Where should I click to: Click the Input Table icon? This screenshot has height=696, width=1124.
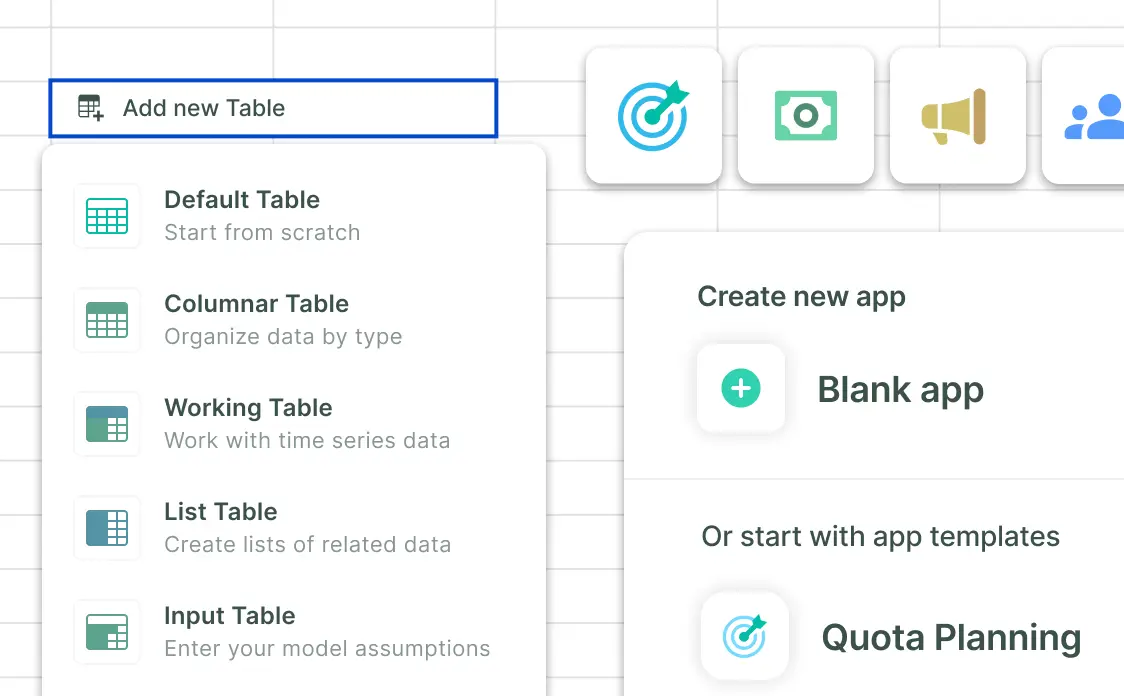[107, 631]
